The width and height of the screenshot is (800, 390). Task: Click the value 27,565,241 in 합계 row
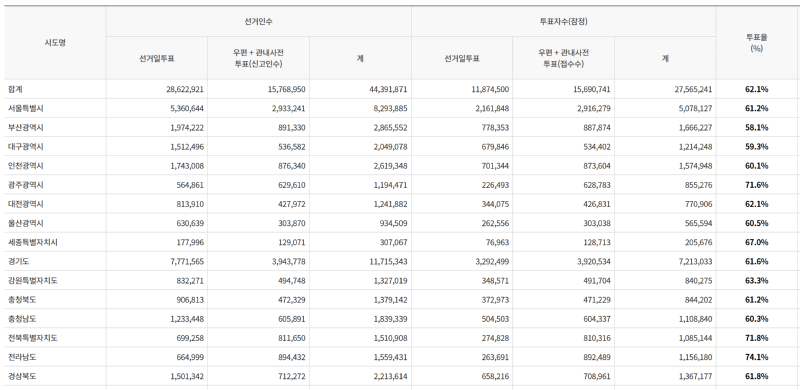point(693,89)
